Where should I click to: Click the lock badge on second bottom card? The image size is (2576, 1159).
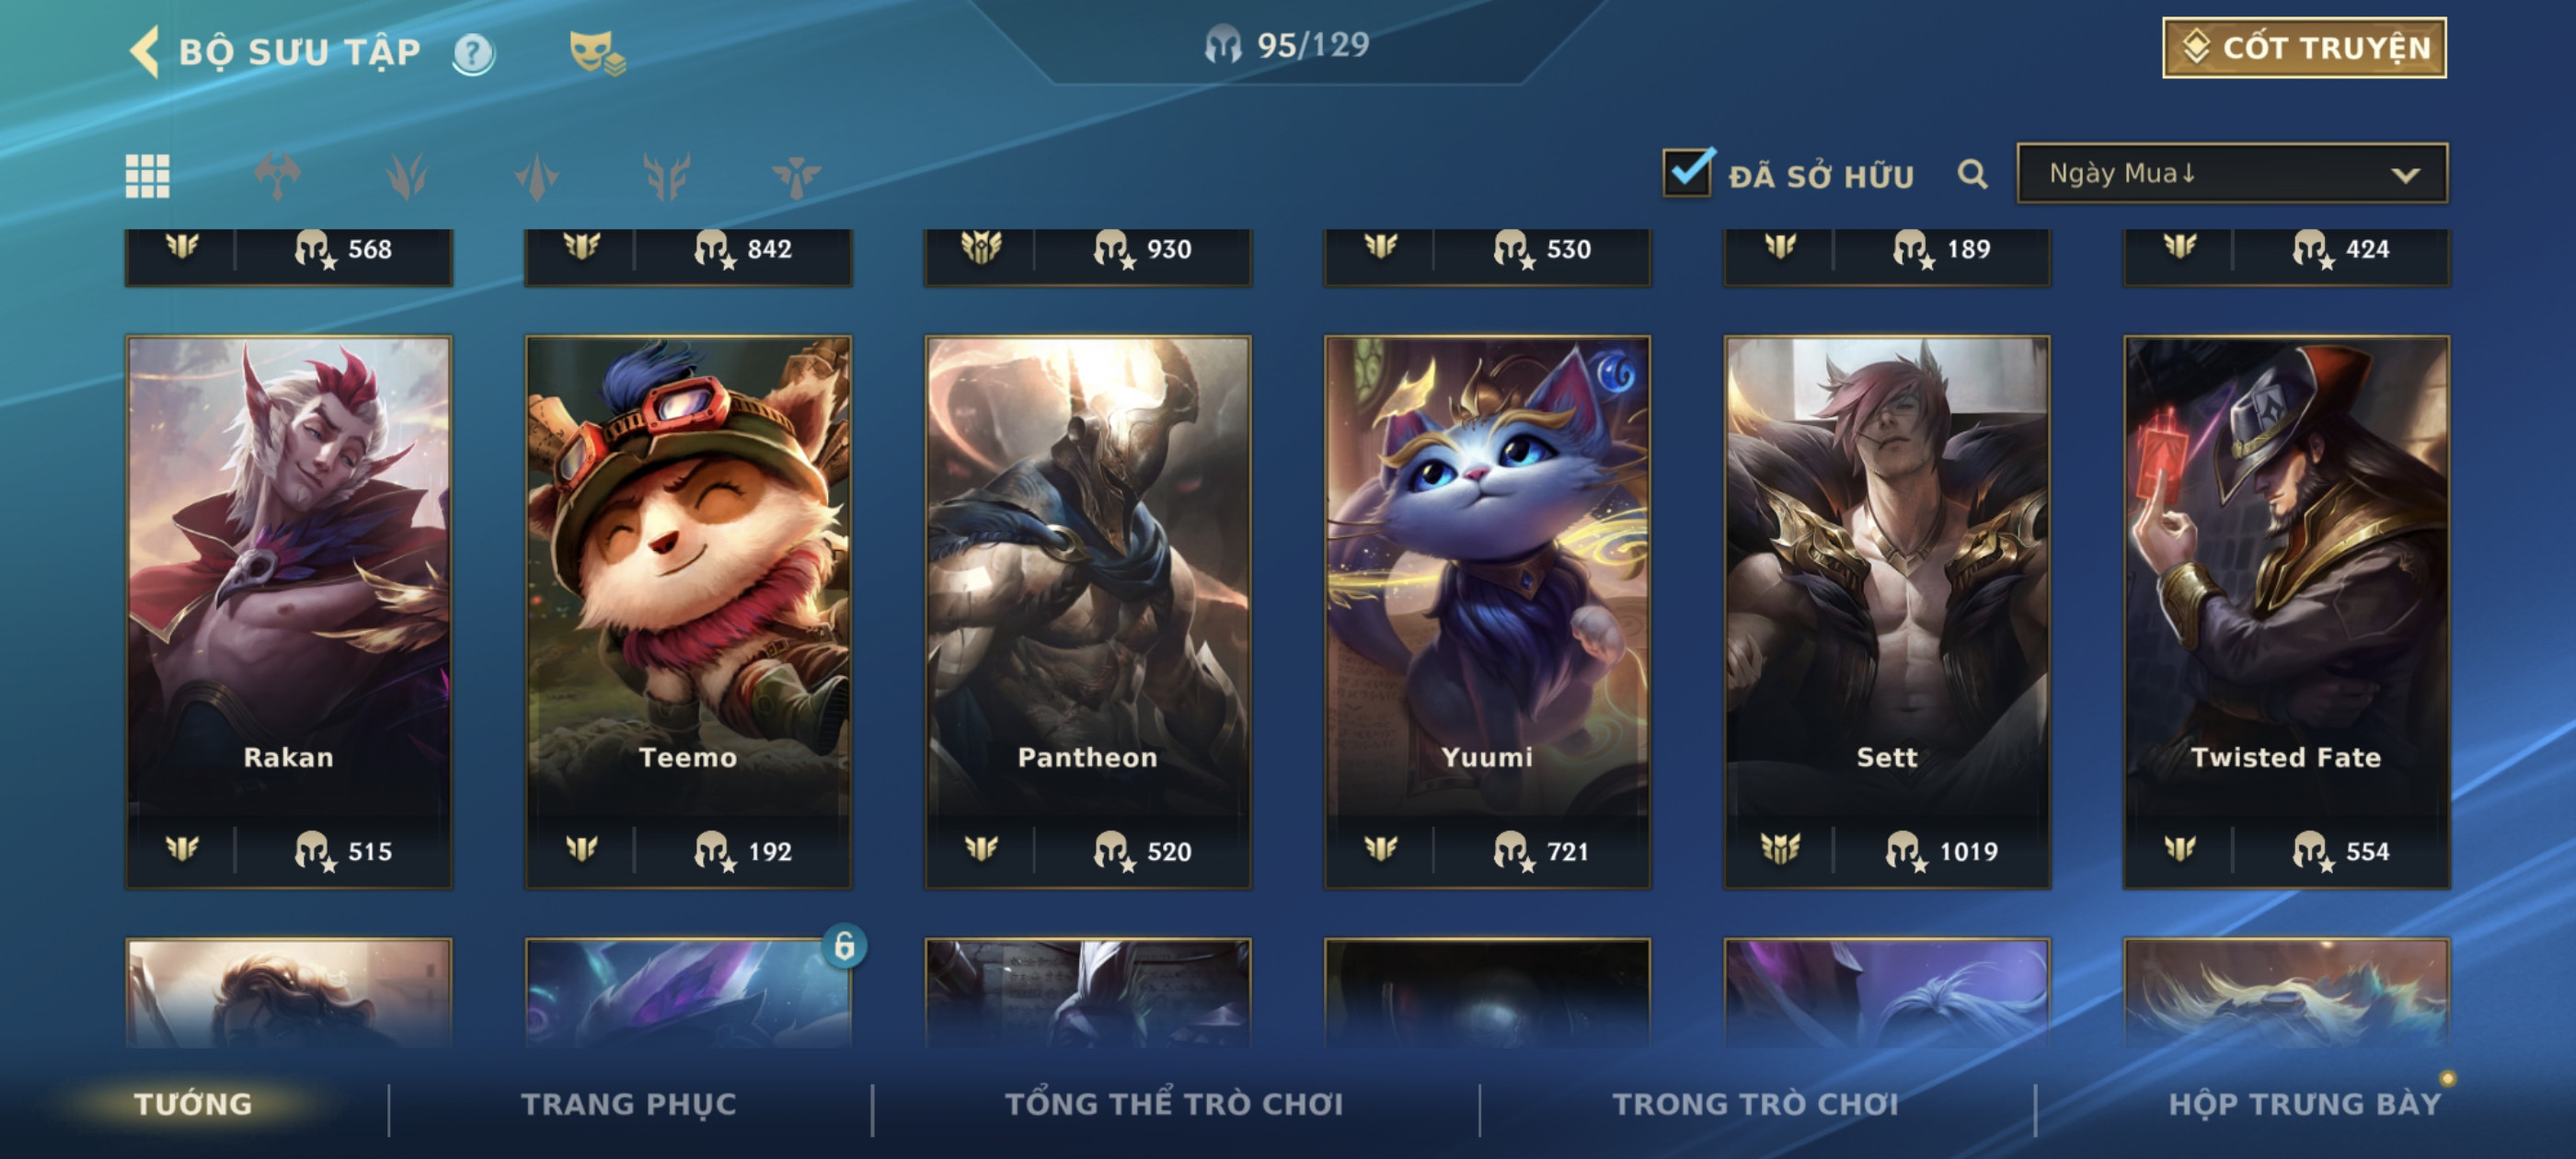click(x=844, y=945)
